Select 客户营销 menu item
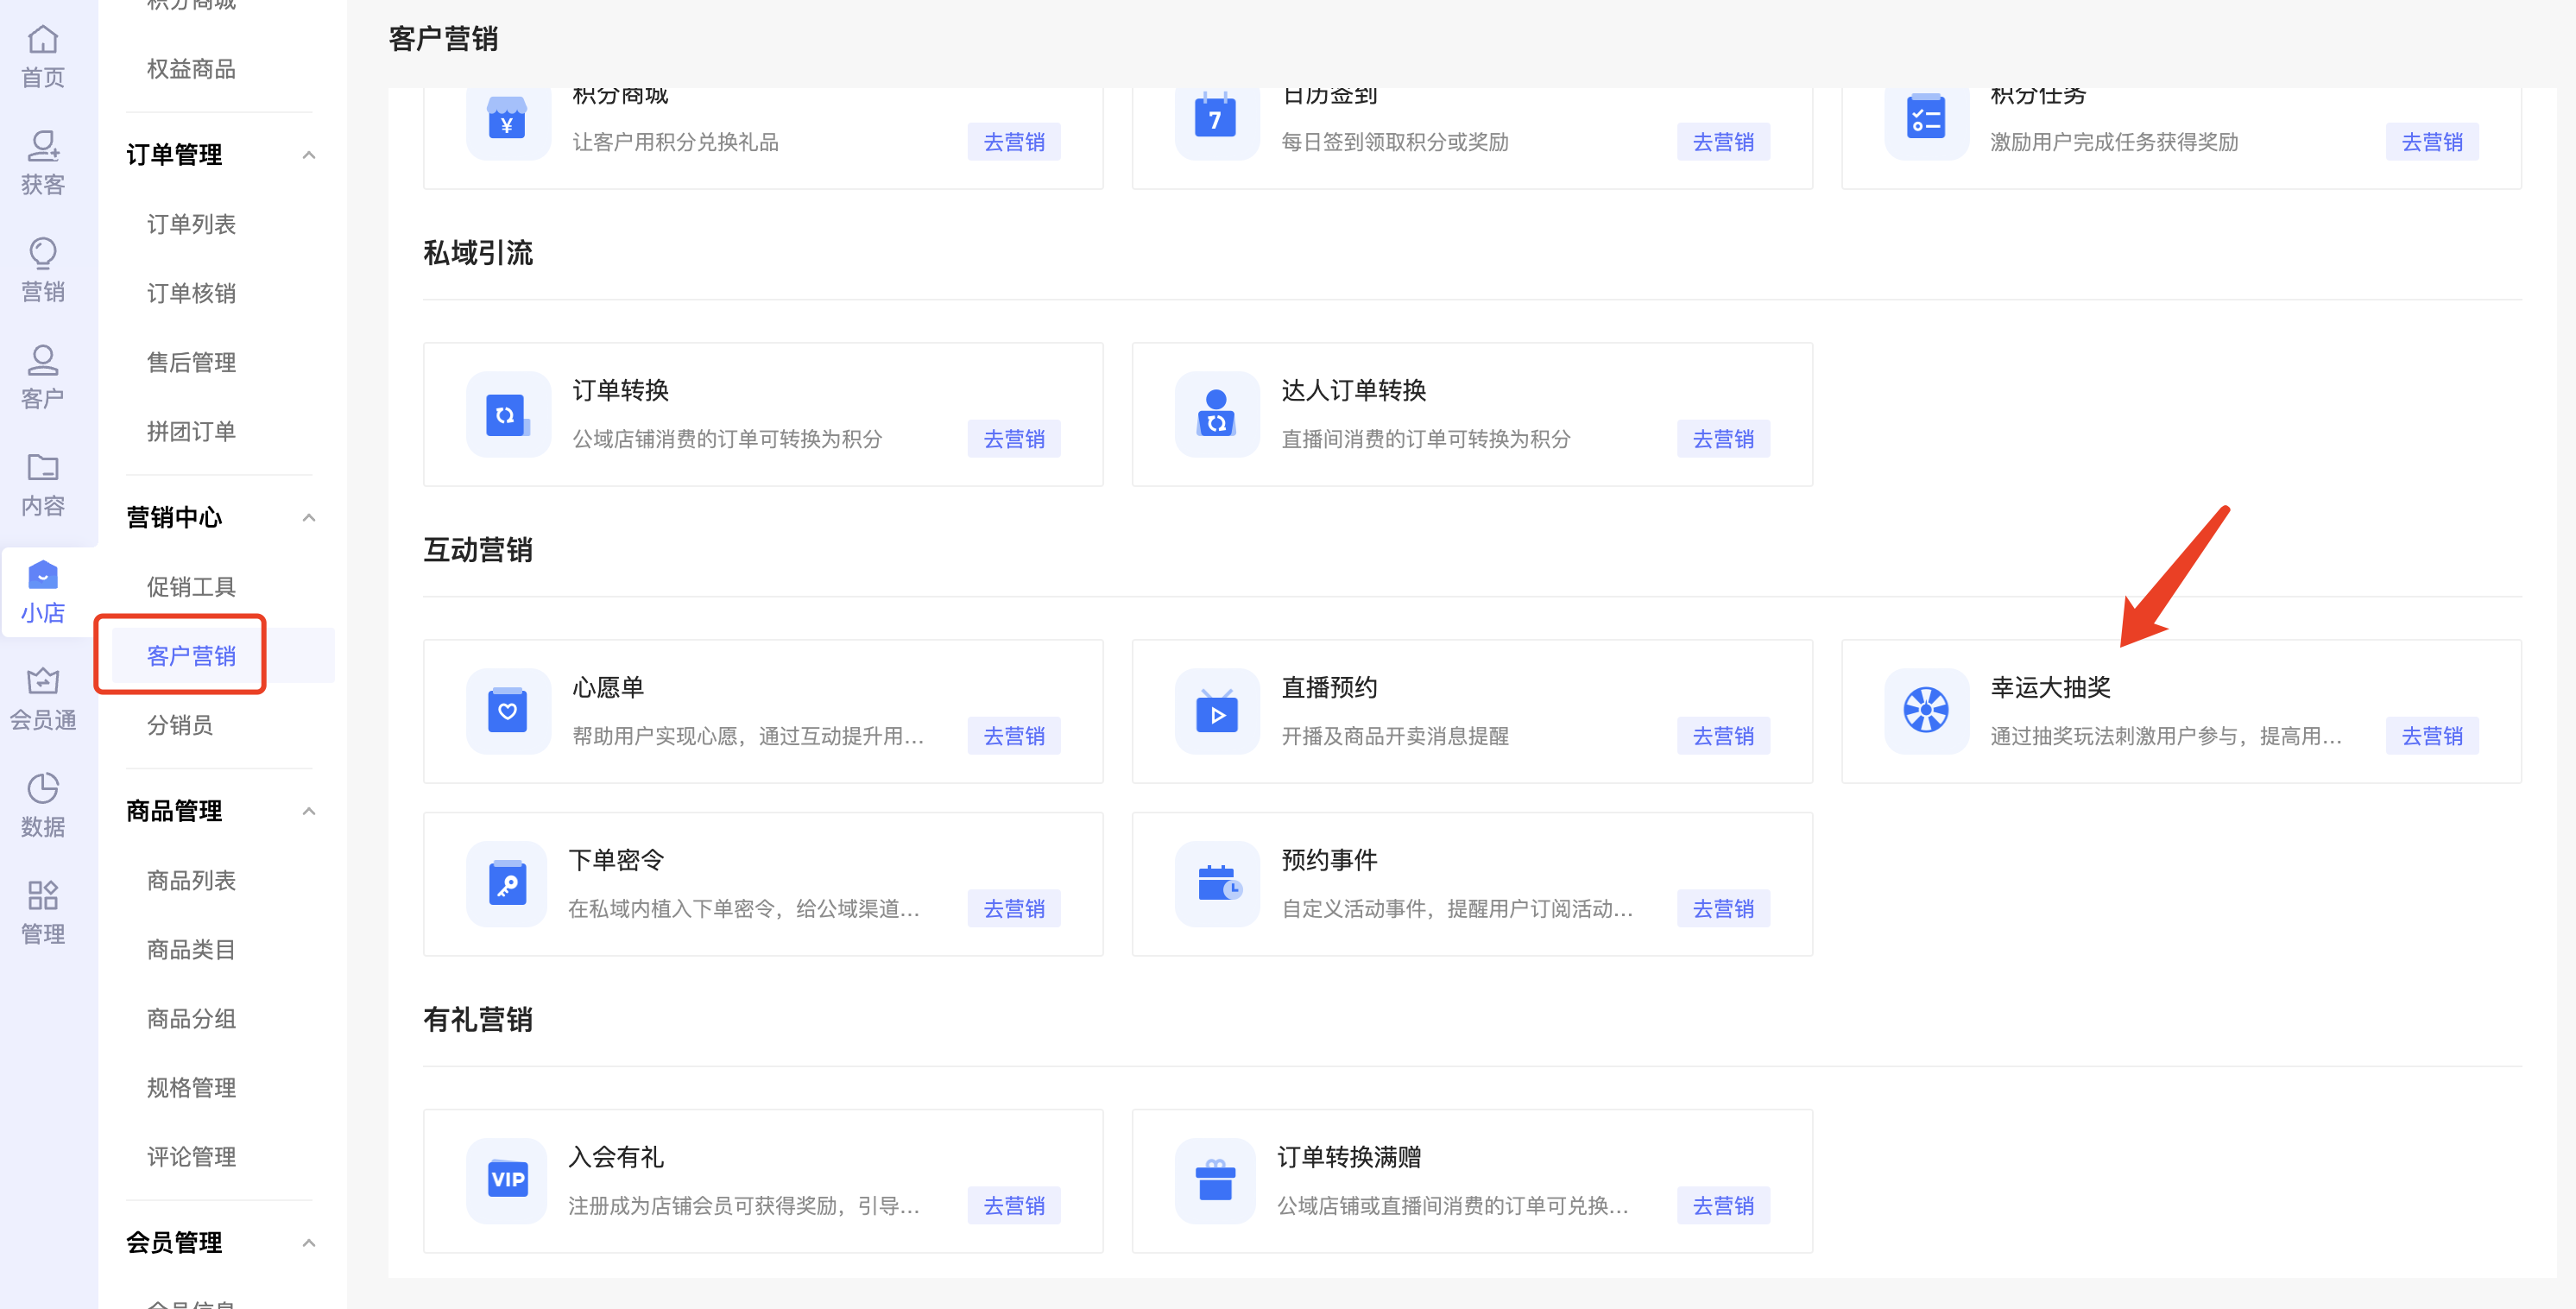Screen dimensions: 2576x1309 [x=191, y=656]
